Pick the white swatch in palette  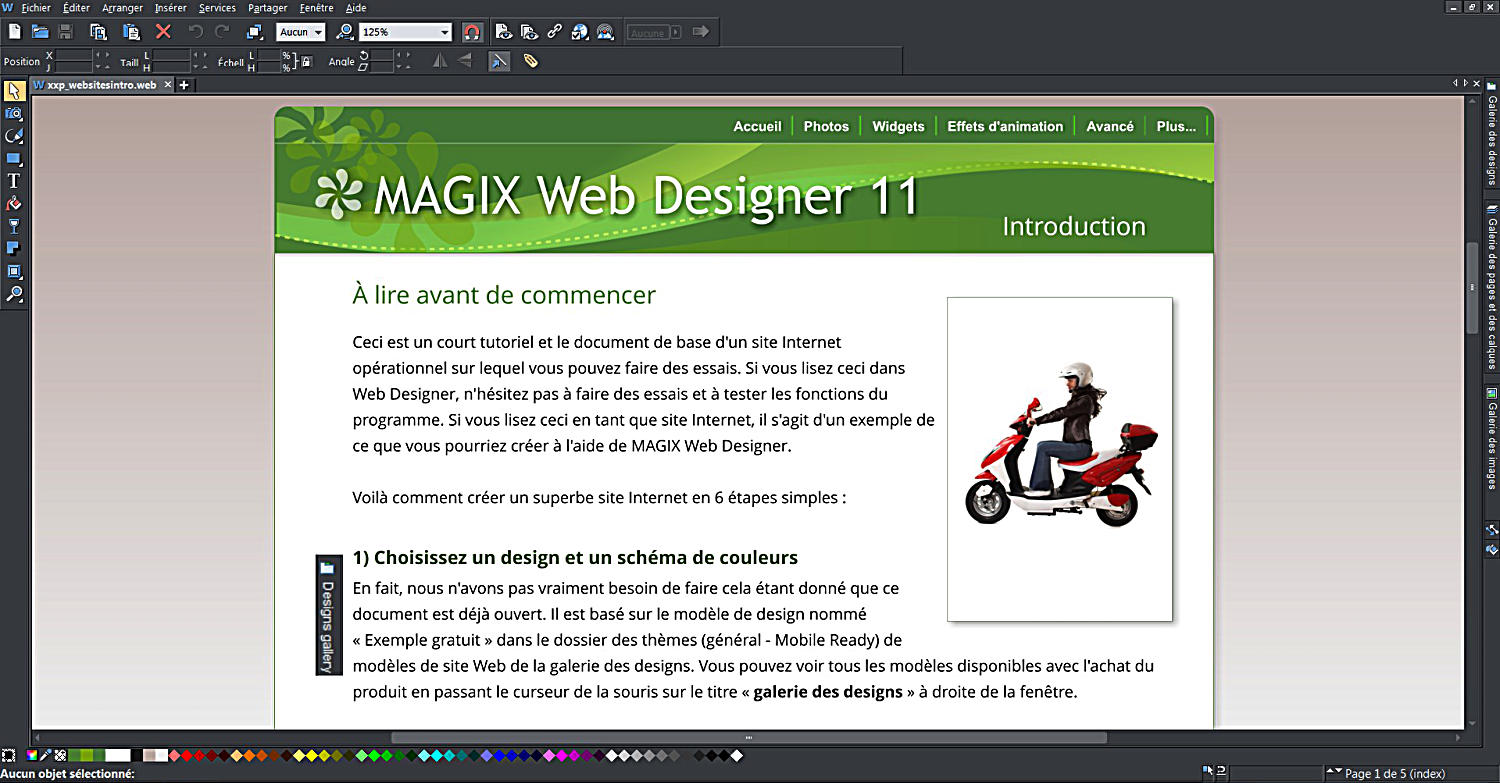[x=118, y=755]
